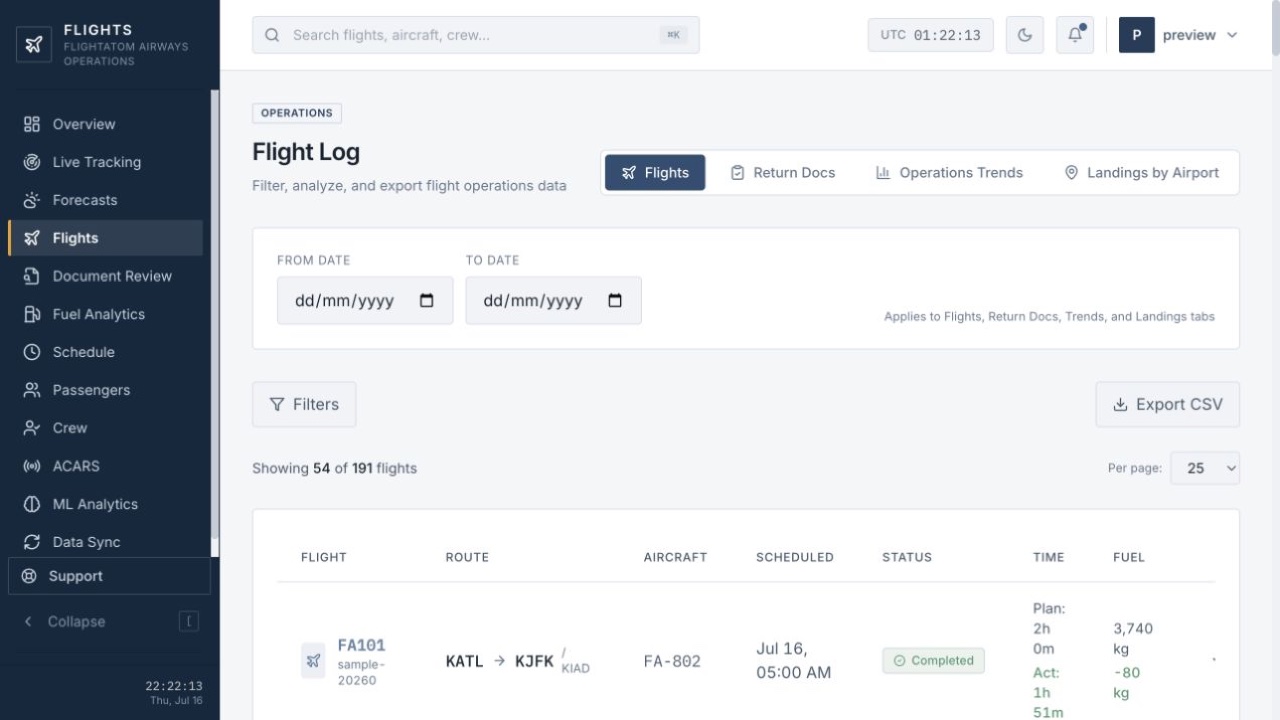Collapse the sidebar
The image size is (1280, 720).
109,622
